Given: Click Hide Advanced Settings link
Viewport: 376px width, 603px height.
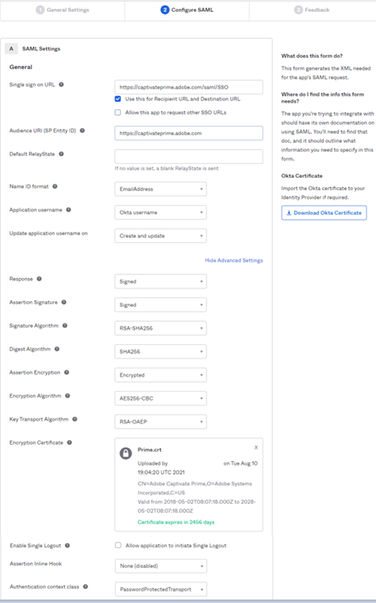Looking at the screenshot, I should click(x=234, y=260).
